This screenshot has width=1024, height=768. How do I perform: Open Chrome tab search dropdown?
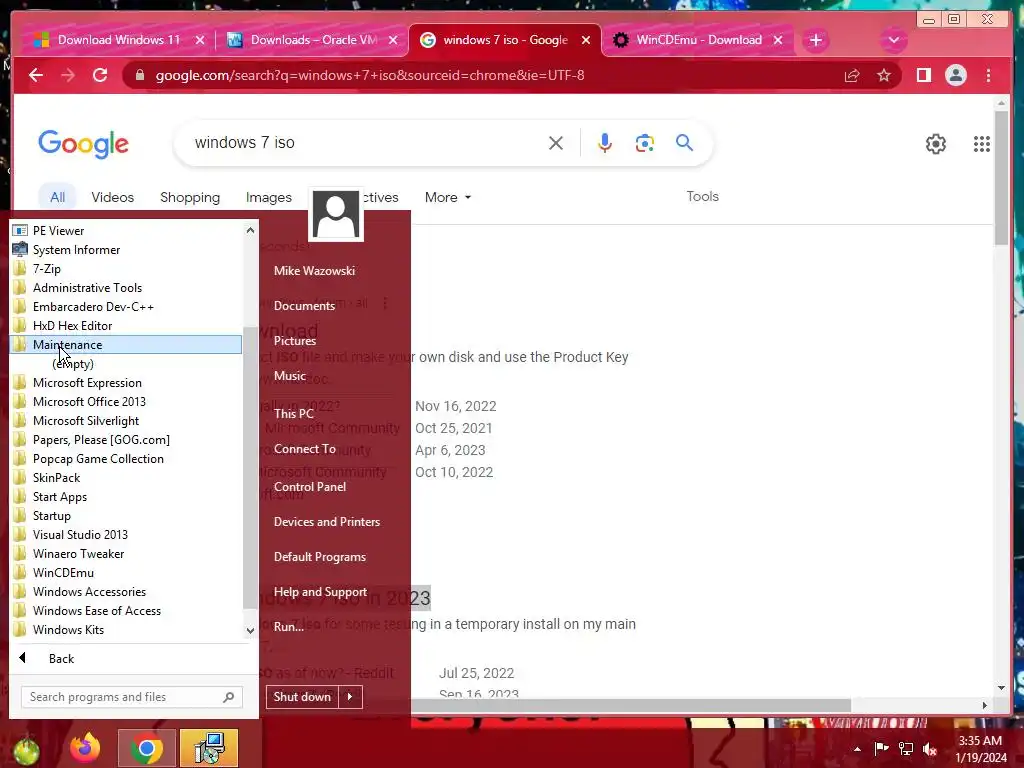point(893,40)
